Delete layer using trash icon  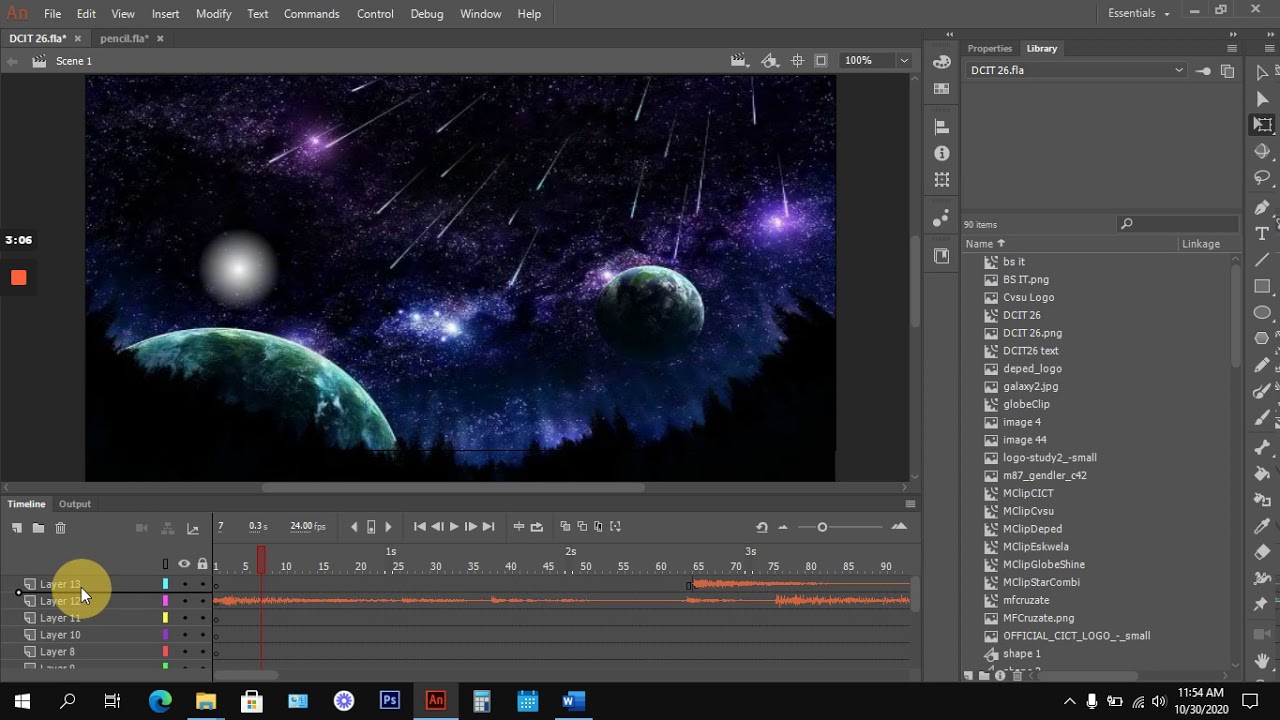[x=60, y=528]
